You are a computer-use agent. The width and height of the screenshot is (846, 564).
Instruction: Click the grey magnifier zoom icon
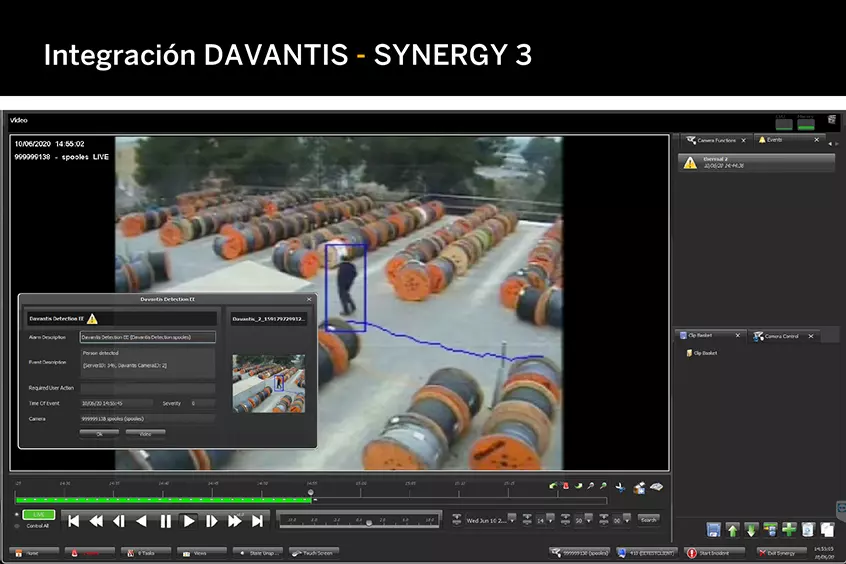coord(591,486)
